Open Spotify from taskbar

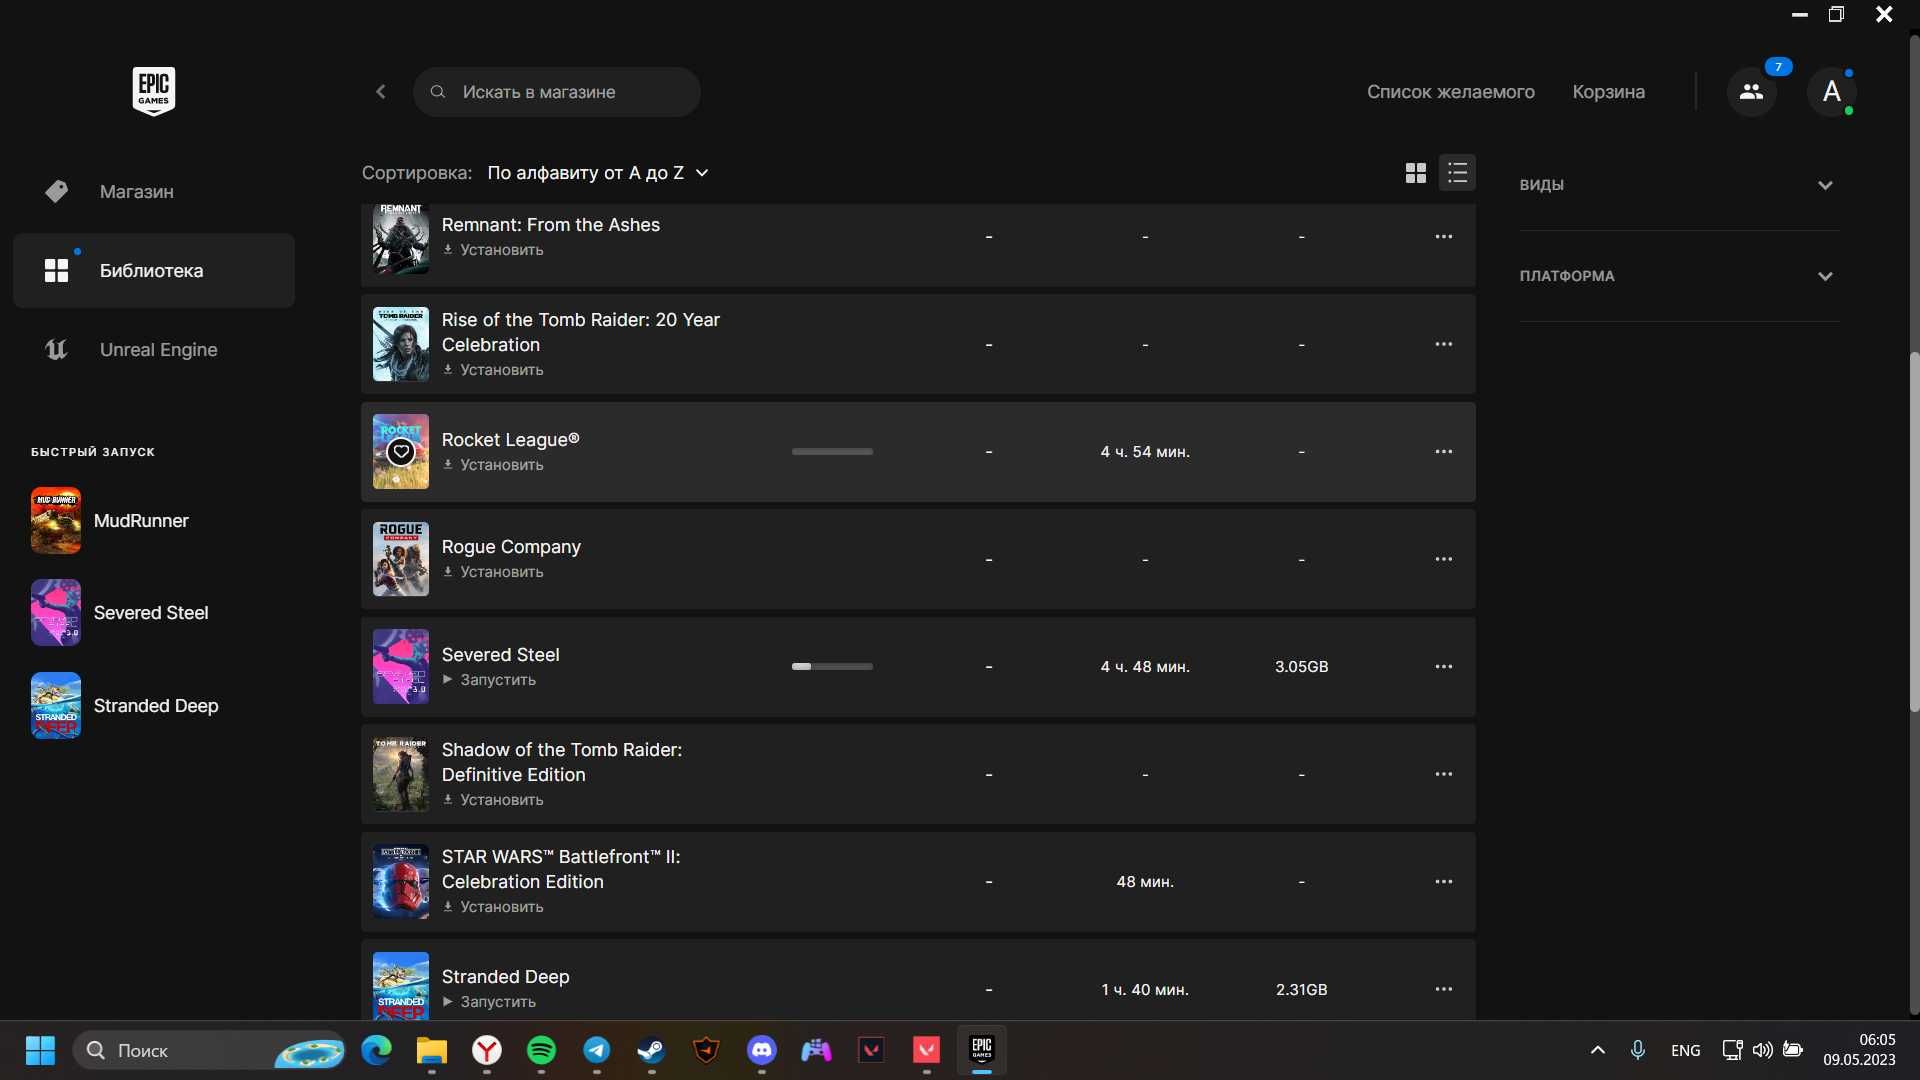coord(541,1050)
